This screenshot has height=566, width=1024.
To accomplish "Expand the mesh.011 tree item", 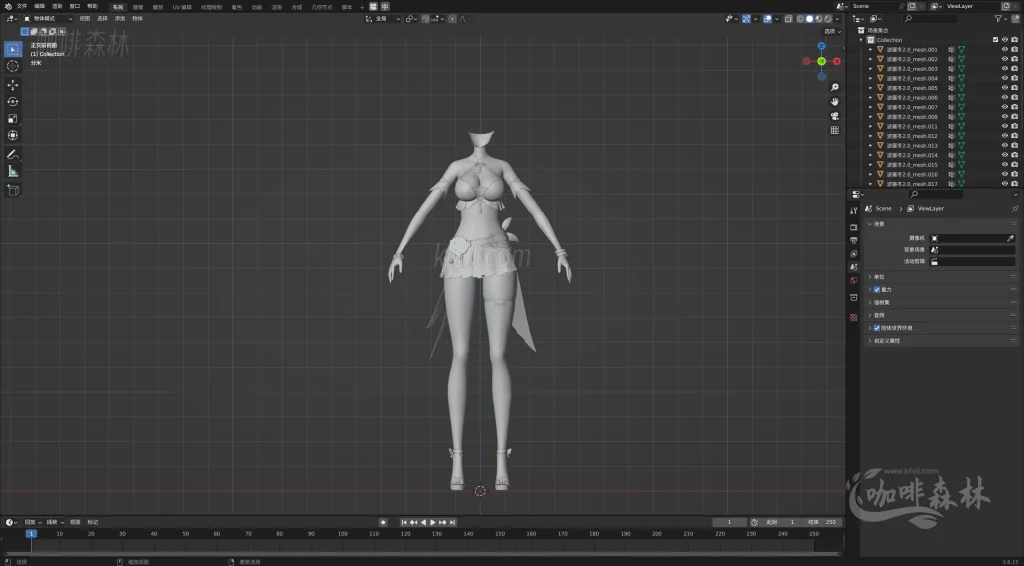I will click(x=870, y=127).
